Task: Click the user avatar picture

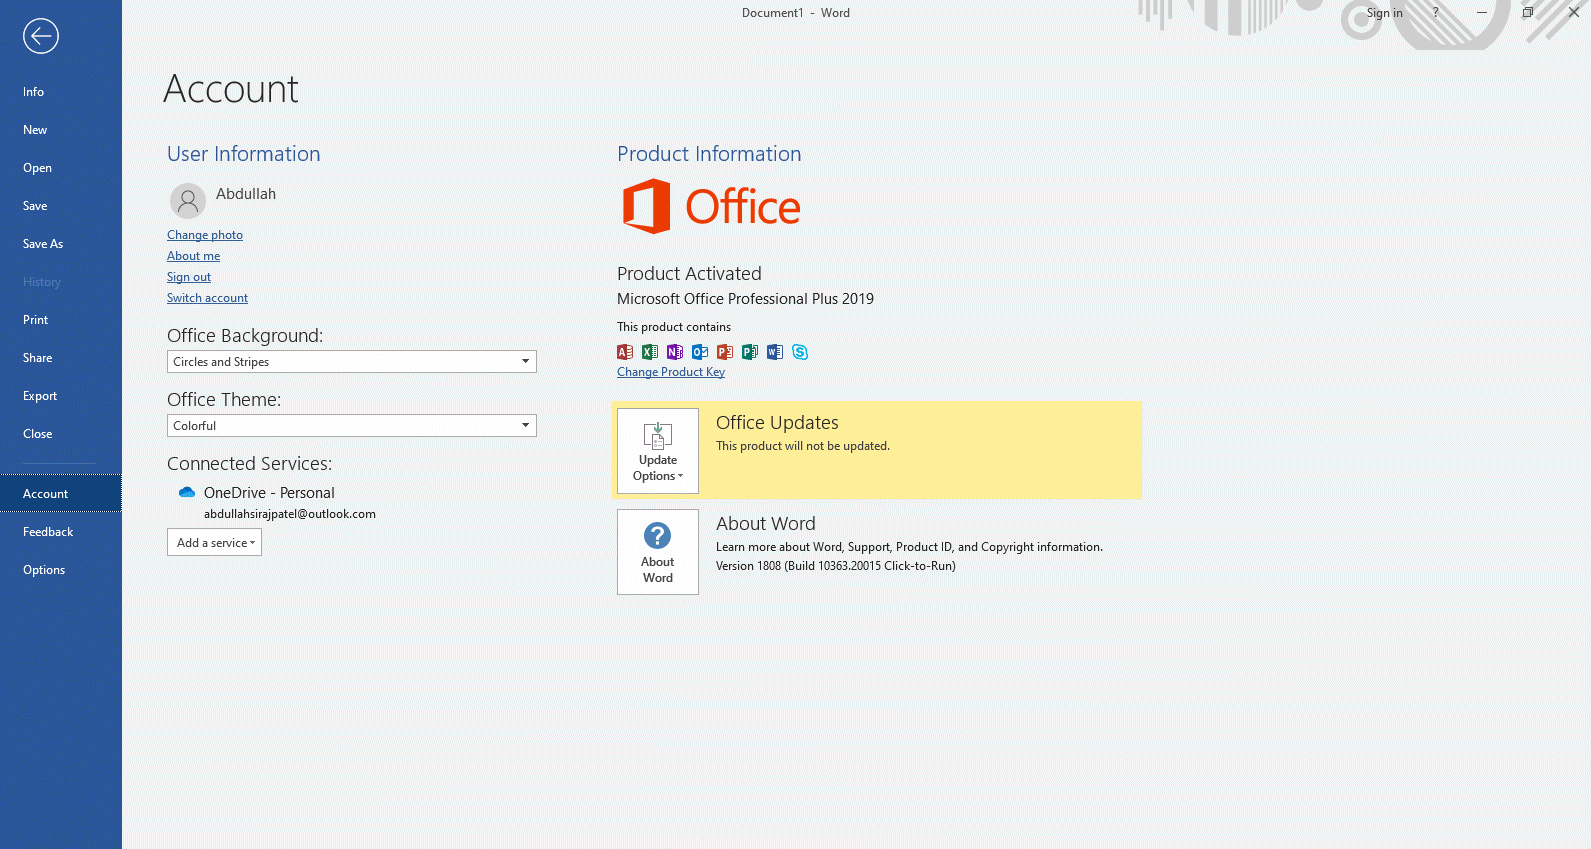Action: (188, 201)
